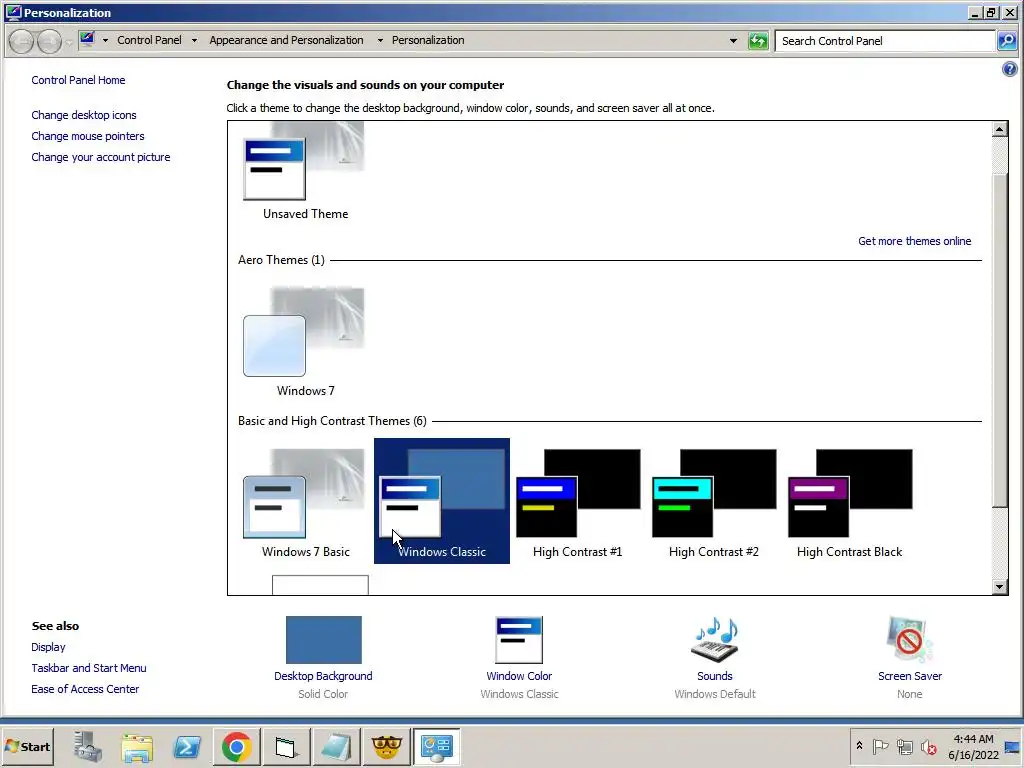Viewport: 1024px width, 768px height.
Task: Open Change desktop icons link
Action: click(84, 115)
